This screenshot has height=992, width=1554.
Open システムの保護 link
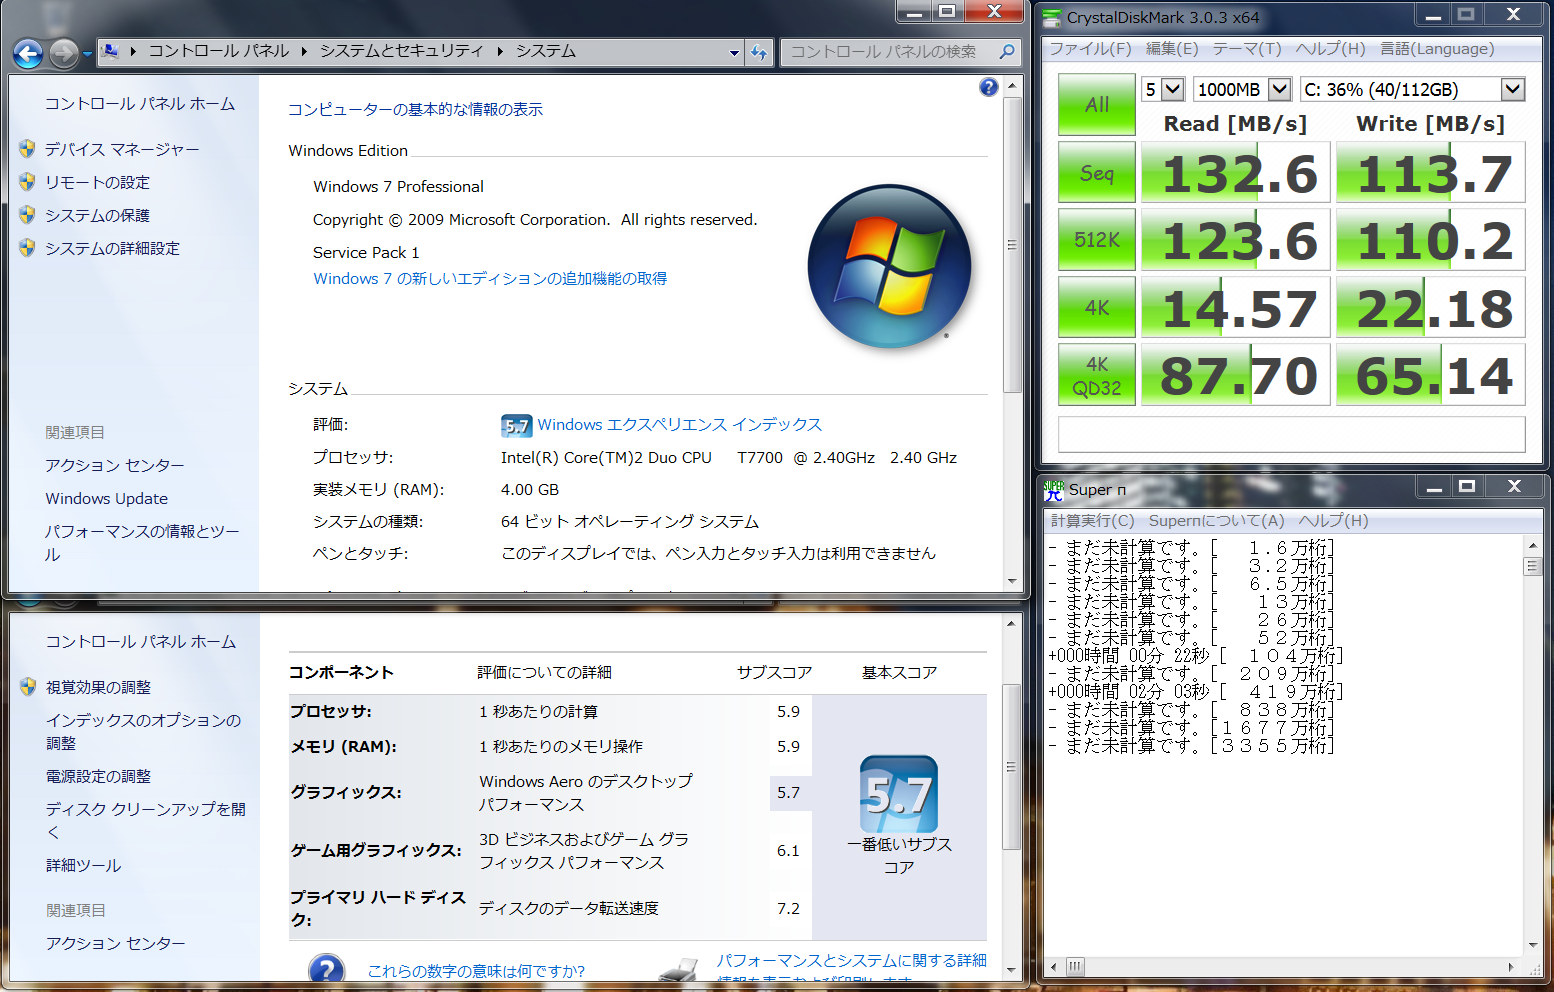[97, 215]
